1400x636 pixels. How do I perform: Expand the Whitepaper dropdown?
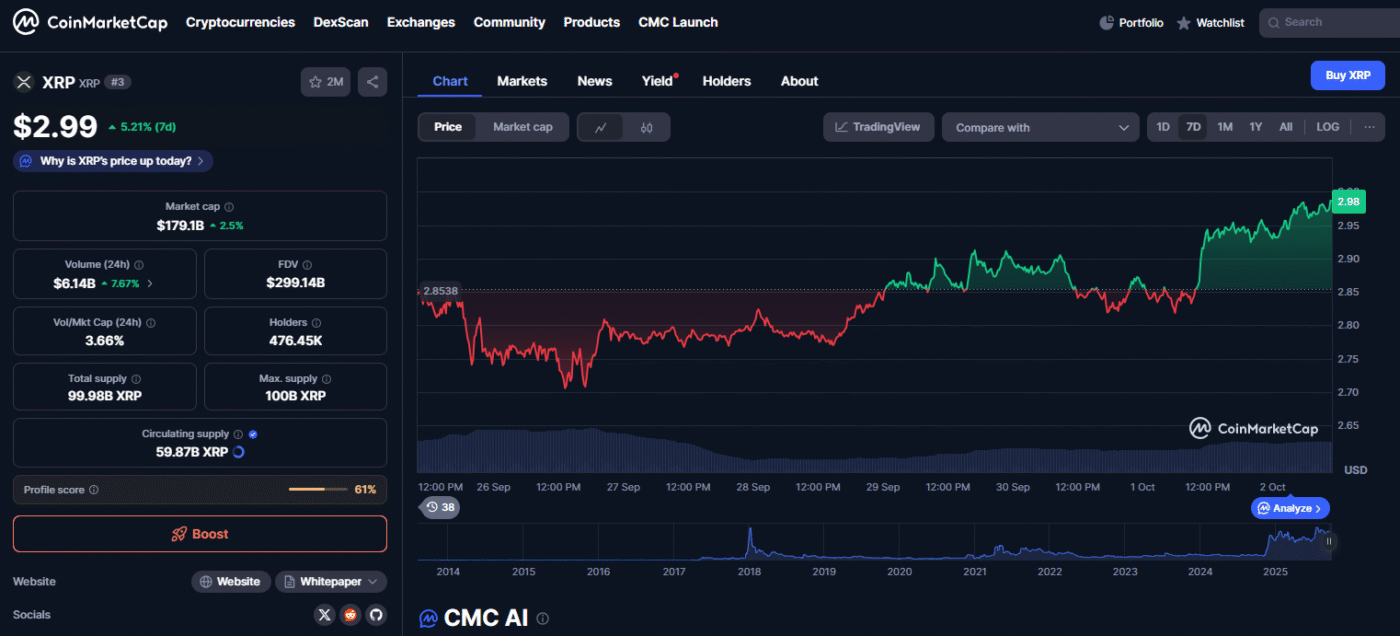point(330,581)
